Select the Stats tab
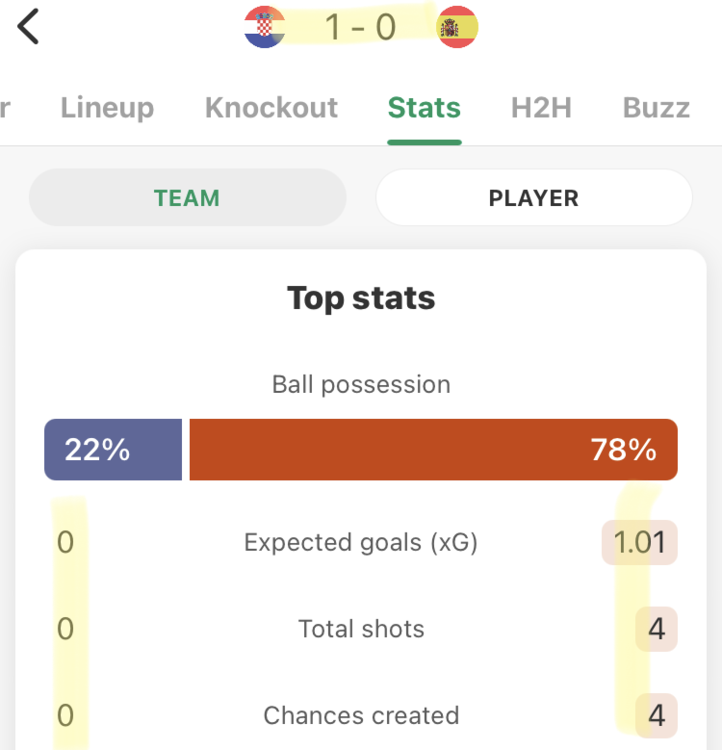Viewport: 722px width, 750px height. (424, 108)
